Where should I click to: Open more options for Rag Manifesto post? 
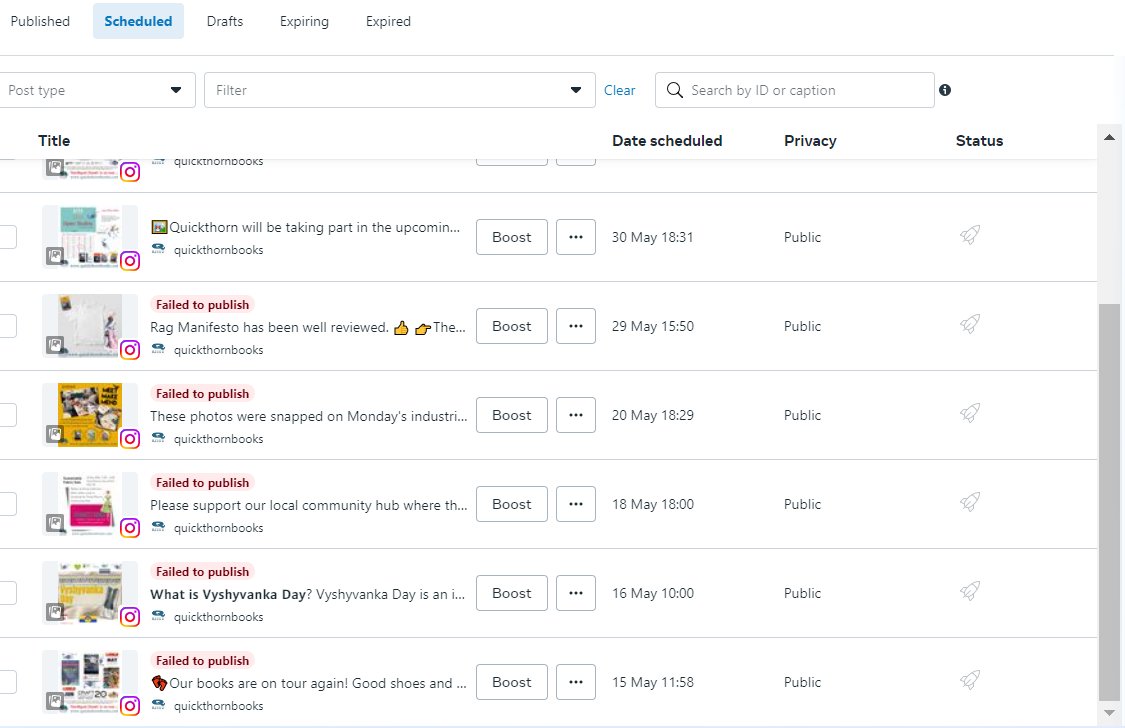pyautogui.click(x=575, y=326)
